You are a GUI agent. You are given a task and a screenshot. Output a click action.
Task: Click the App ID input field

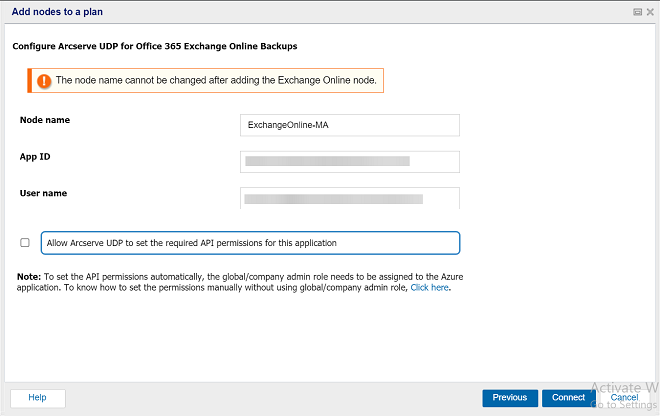[350, 162]
